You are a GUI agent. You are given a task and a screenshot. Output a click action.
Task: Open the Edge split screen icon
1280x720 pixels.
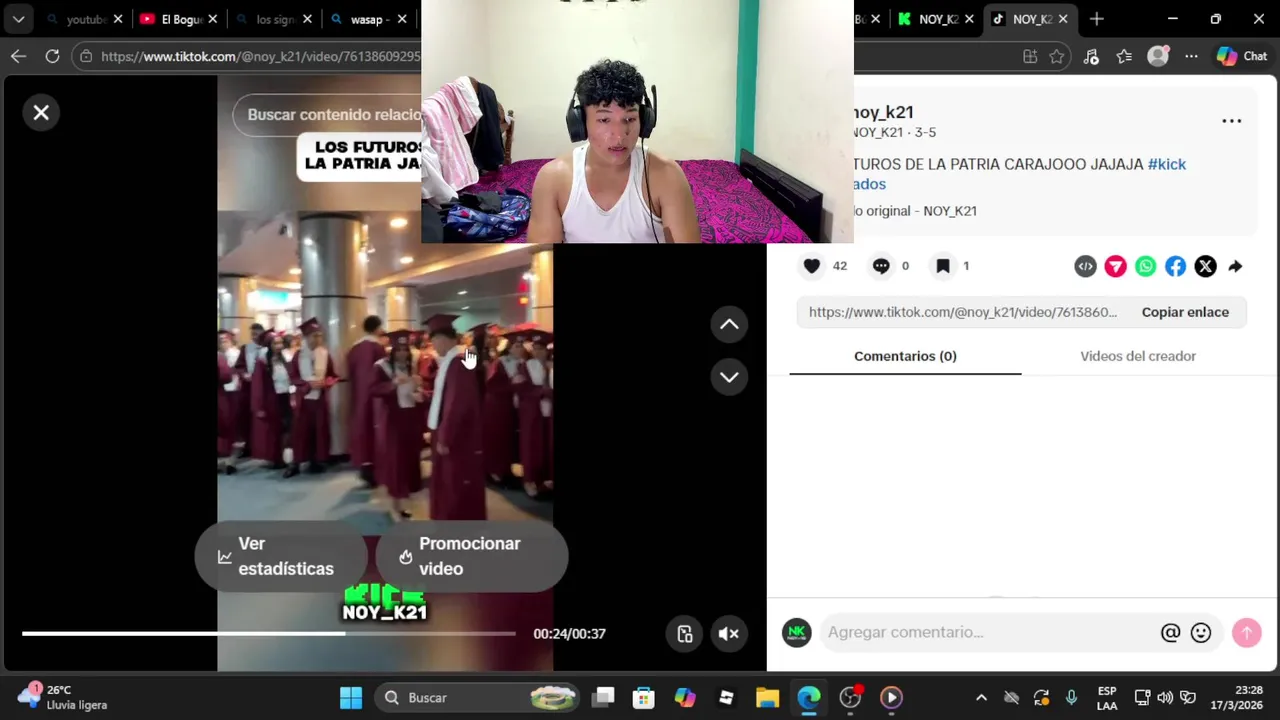coord(1030,57)
